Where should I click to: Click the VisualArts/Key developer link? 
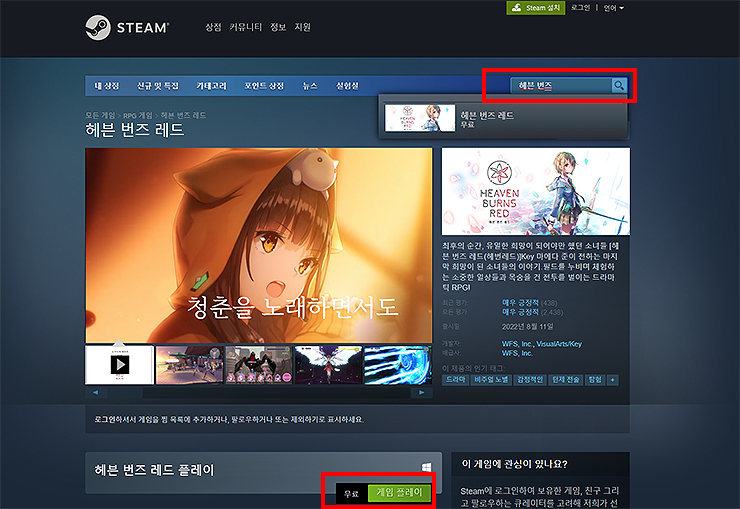tap(559, 344)
